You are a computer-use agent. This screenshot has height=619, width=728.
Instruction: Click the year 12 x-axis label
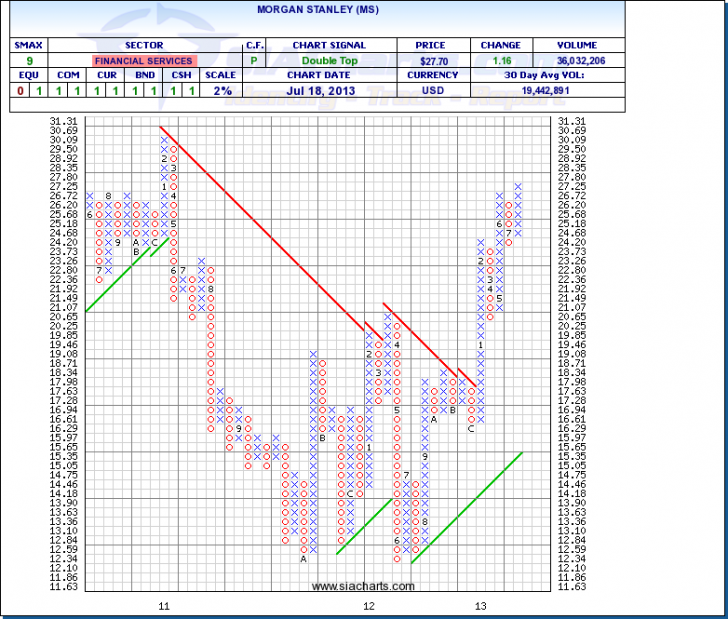[x=369, y=607]
